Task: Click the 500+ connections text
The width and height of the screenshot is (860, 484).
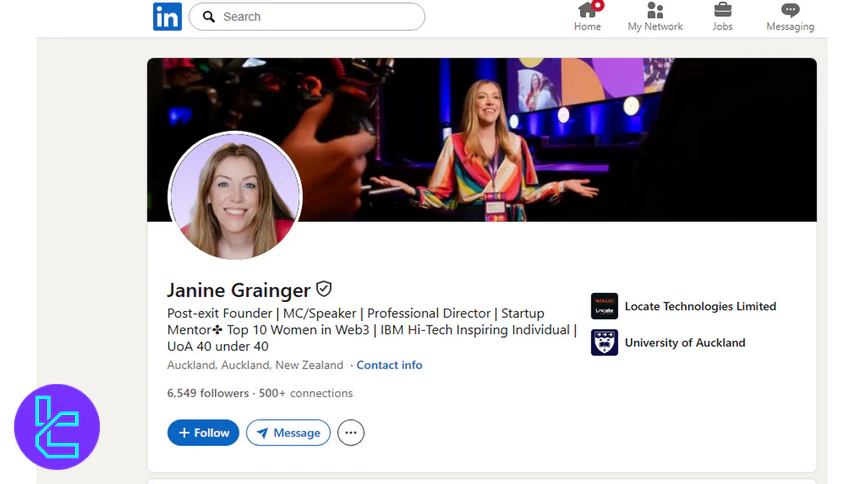Action: (306, 393)
